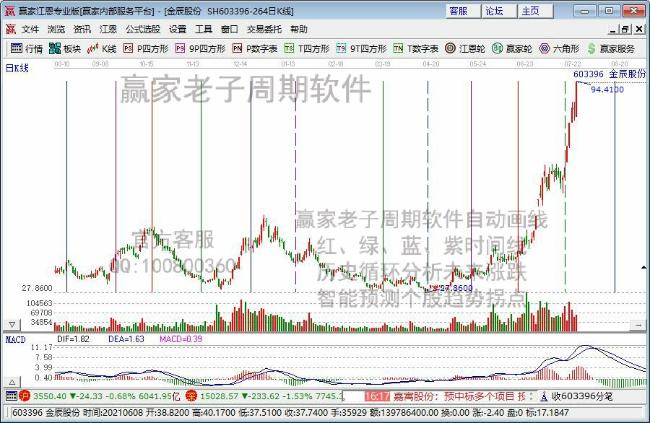Select the 日K线 period label

[x=17, y=68]
